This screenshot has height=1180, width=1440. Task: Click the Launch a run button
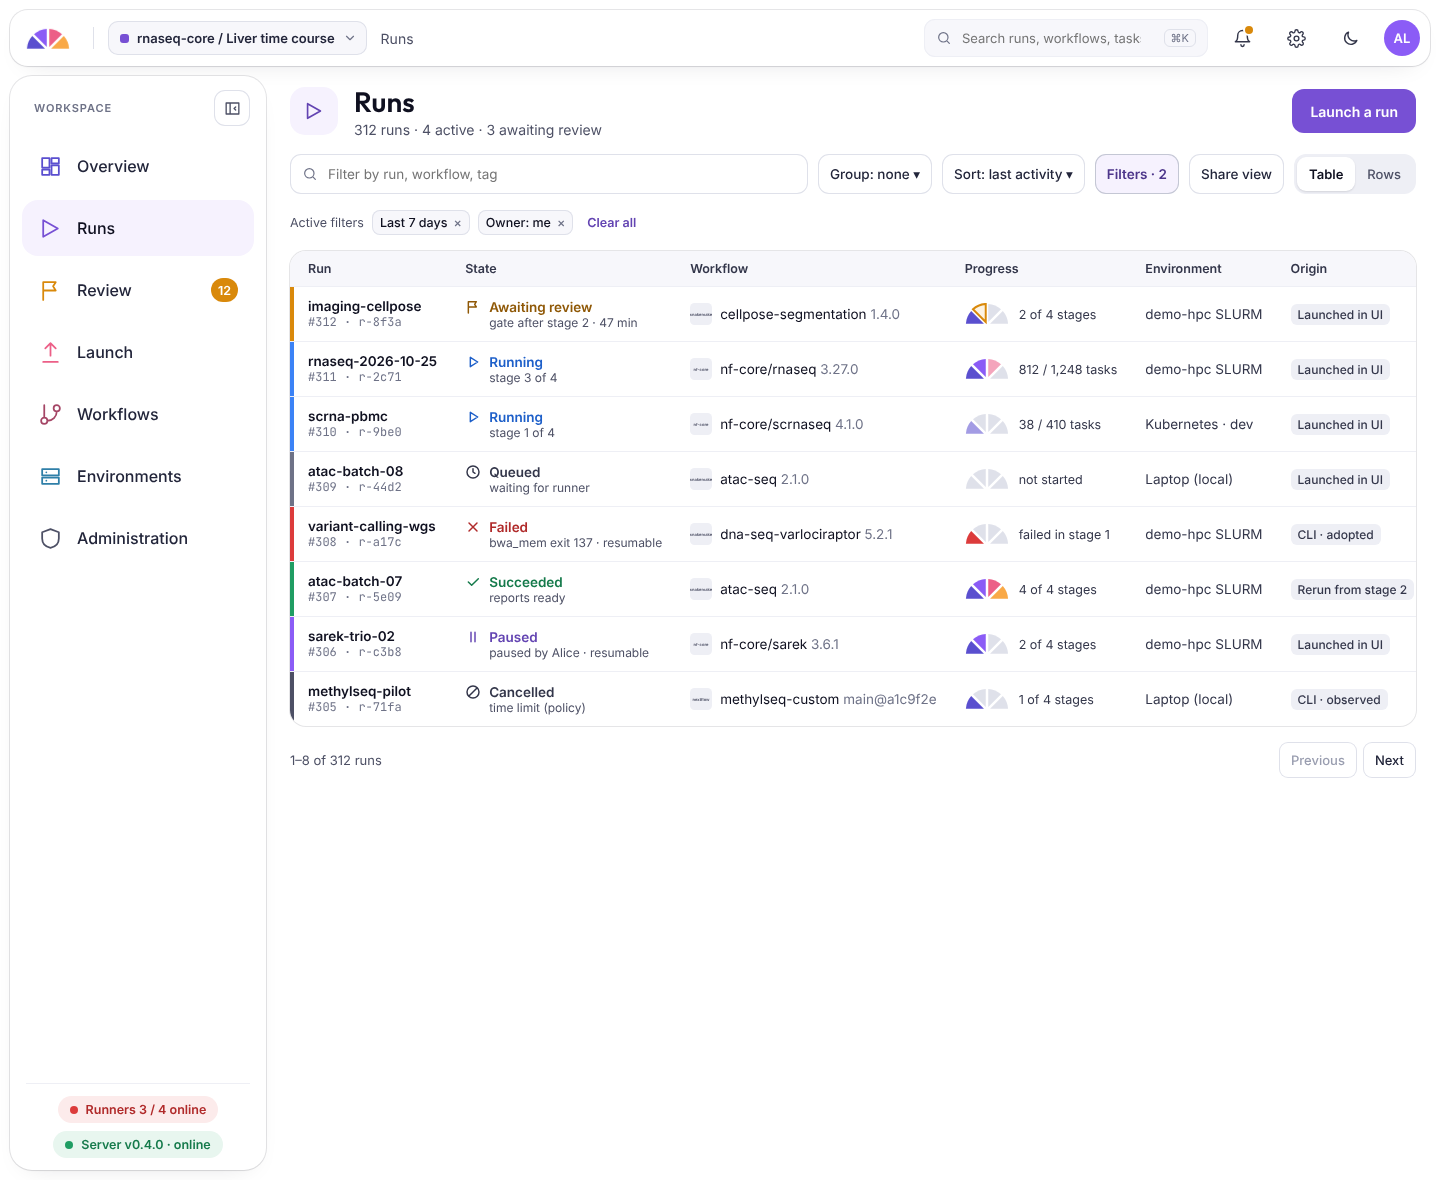click(1354, 111)
